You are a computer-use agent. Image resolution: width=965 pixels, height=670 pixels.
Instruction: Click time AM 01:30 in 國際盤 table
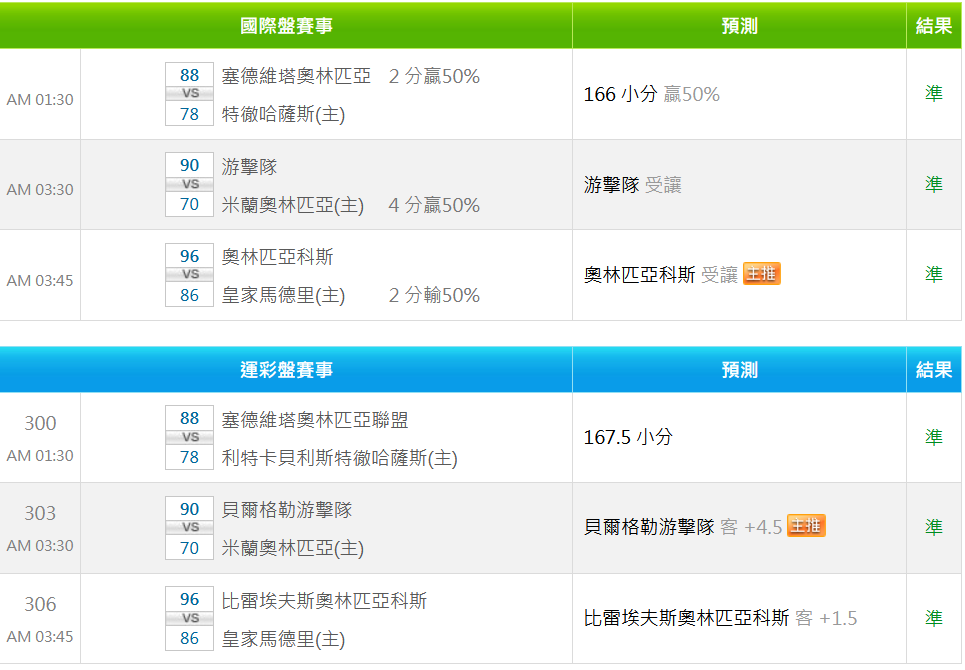tap(40, 100)
